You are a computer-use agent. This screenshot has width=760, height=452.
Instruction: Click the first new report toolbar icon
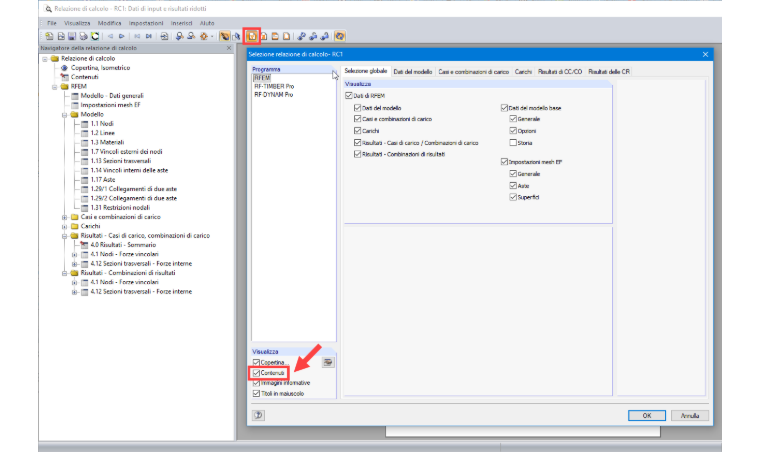point(49,36)
